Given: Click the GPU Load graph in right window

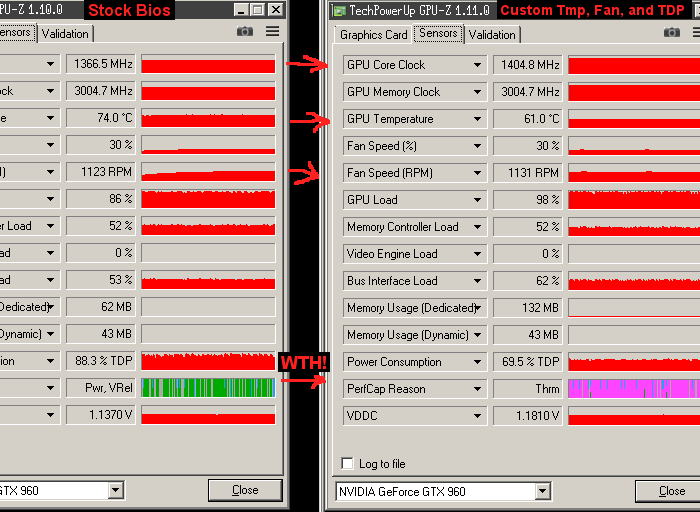Looking at the screenshot, I should point(634,200).
